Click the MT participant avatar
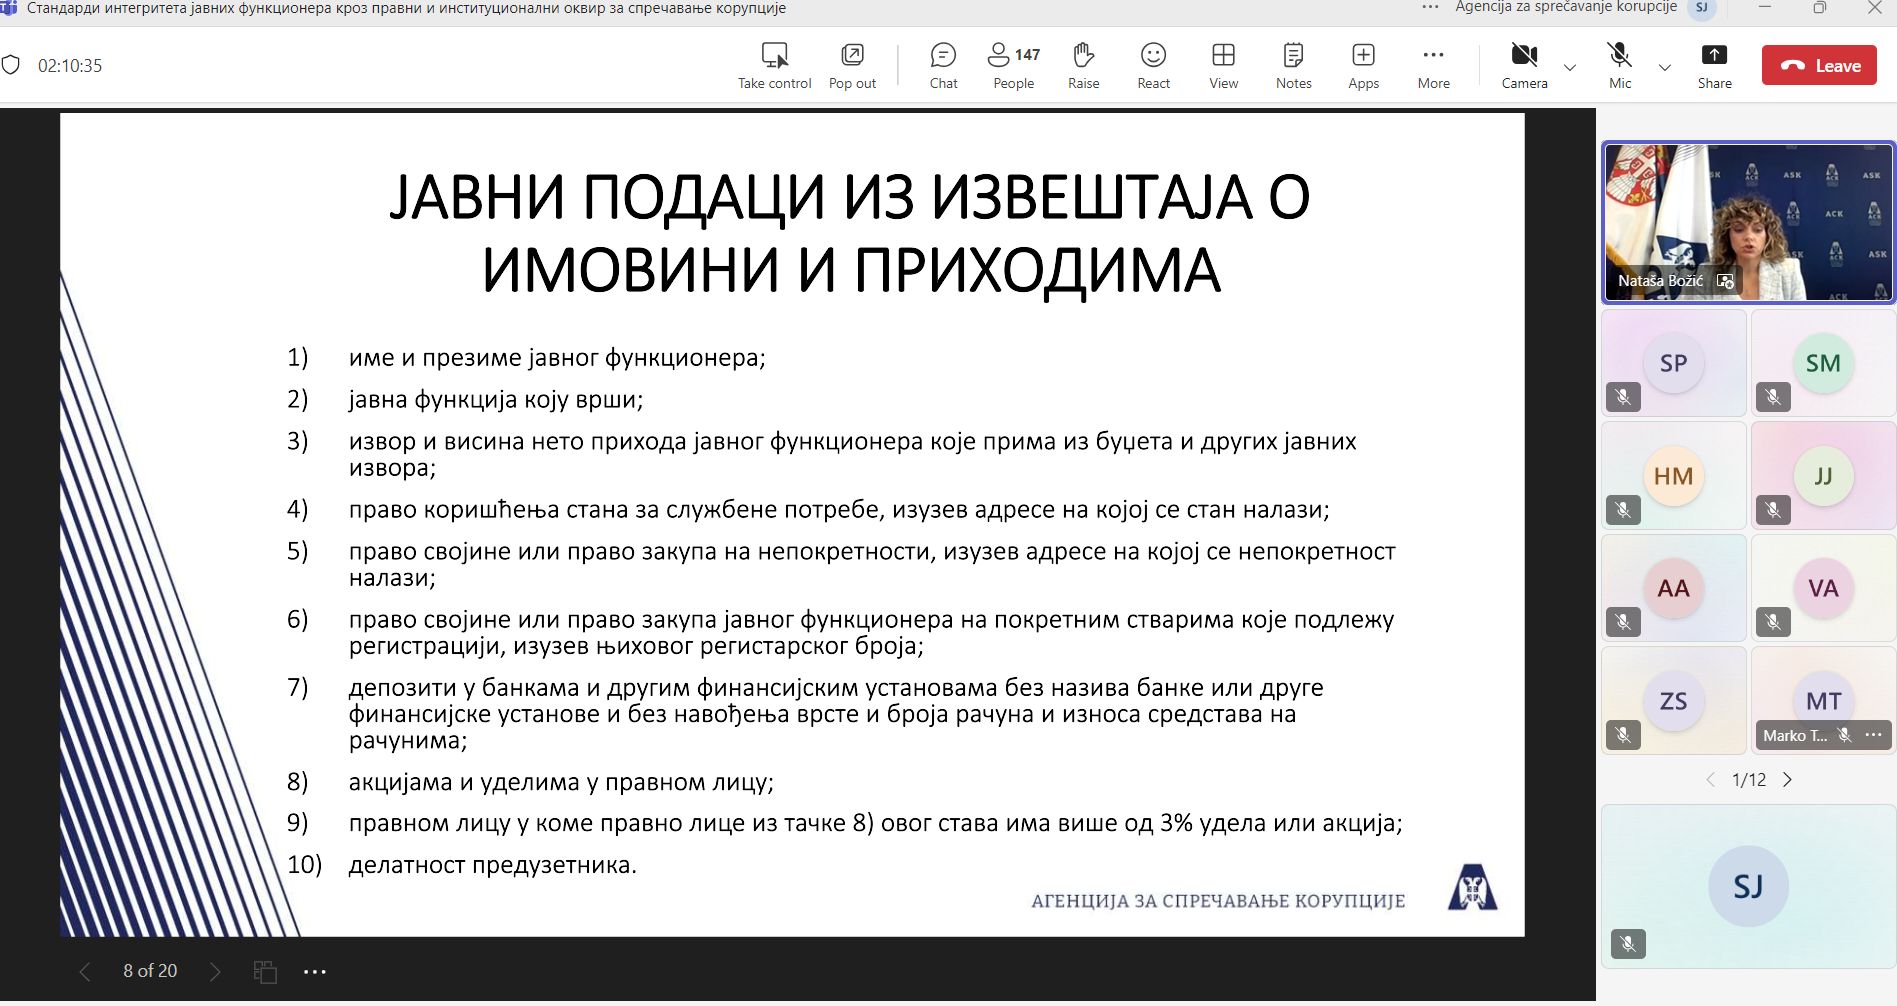Image resolution: width=1897 pixels, height=1006 pixels. pyautogui.click(x=1823, y=699)
